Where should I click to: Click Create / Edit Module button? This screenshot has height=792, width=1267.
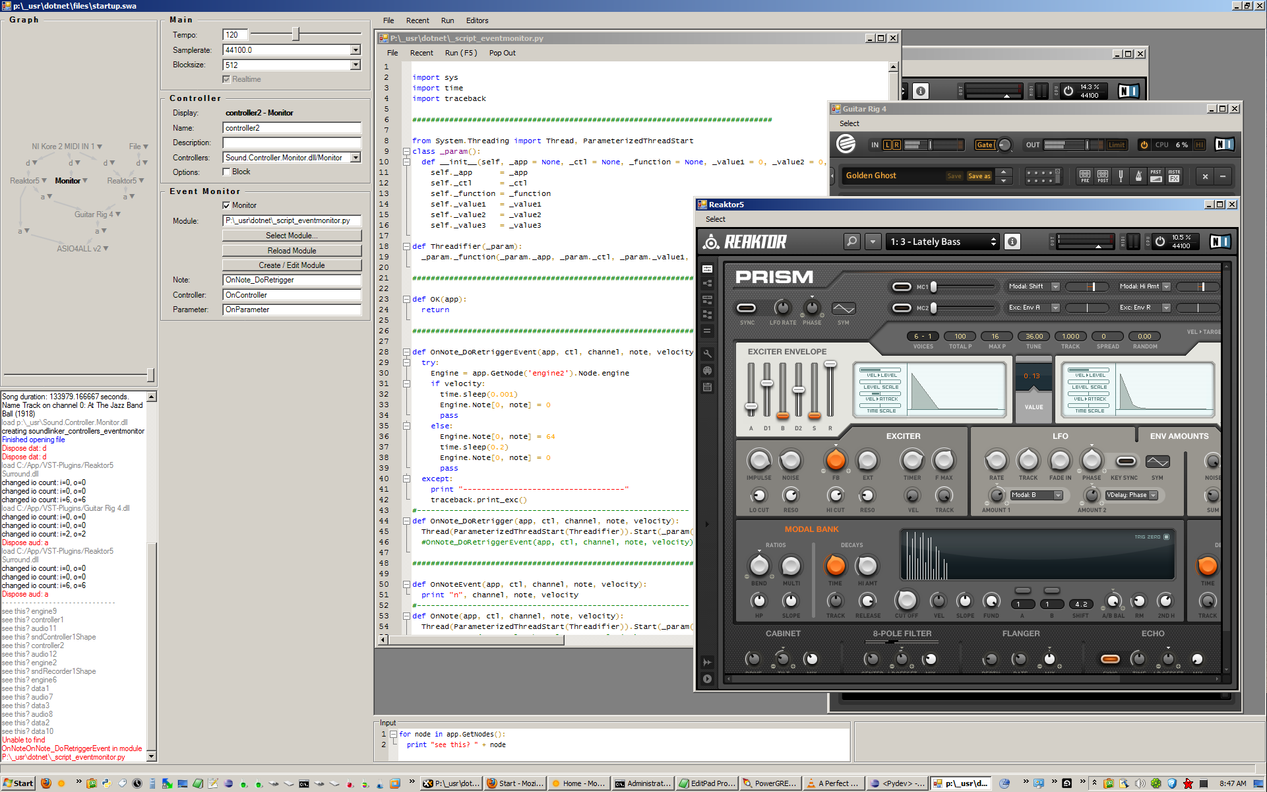pyautogui.click(x=292, y=265)
